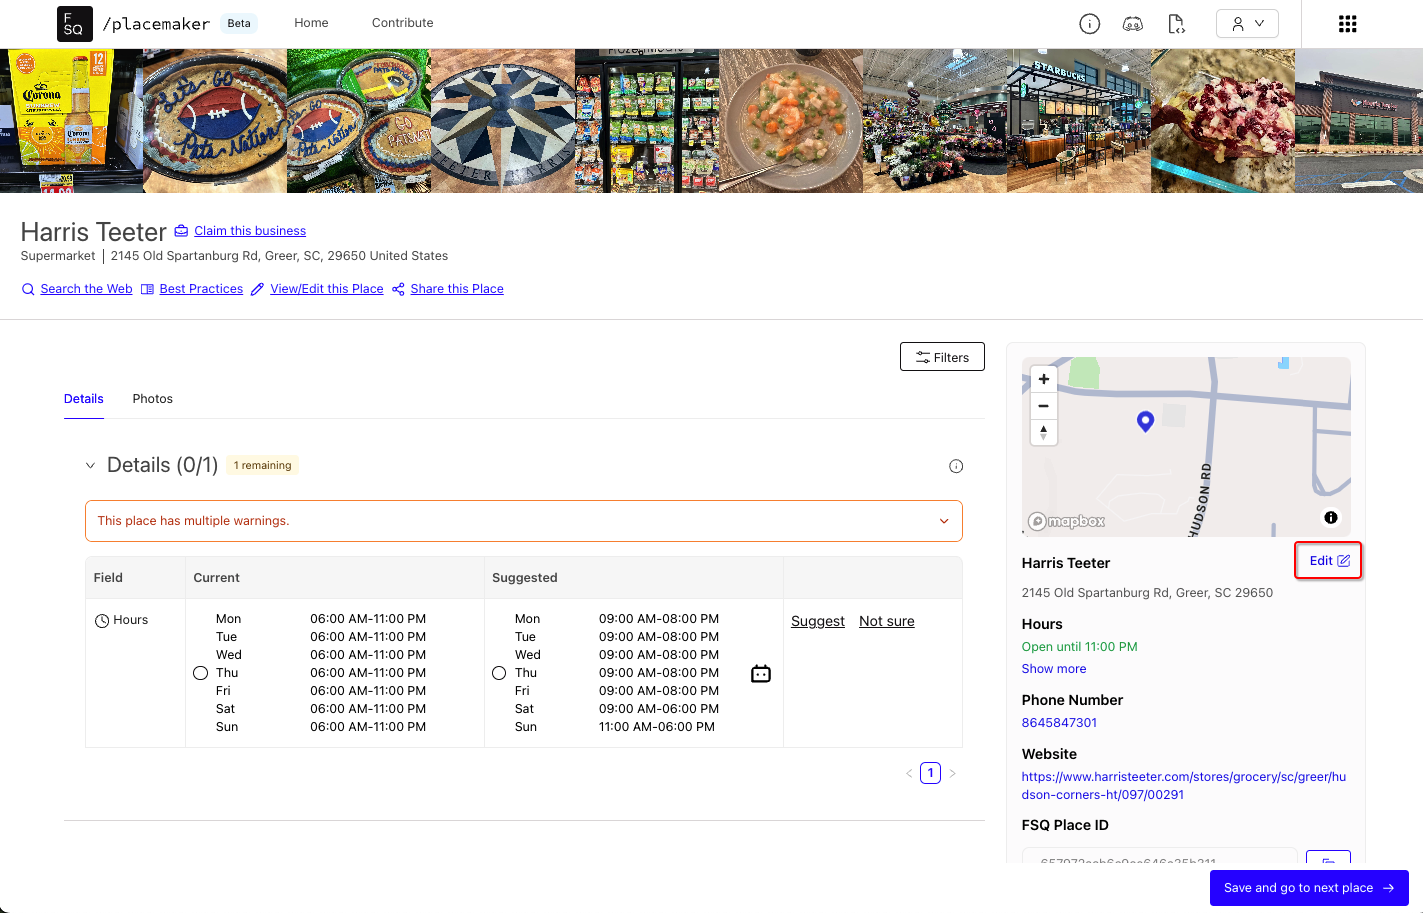Viewport: 1423px width, 913px height.
Task: Click the /placemaker title
Action: [156, 24]
